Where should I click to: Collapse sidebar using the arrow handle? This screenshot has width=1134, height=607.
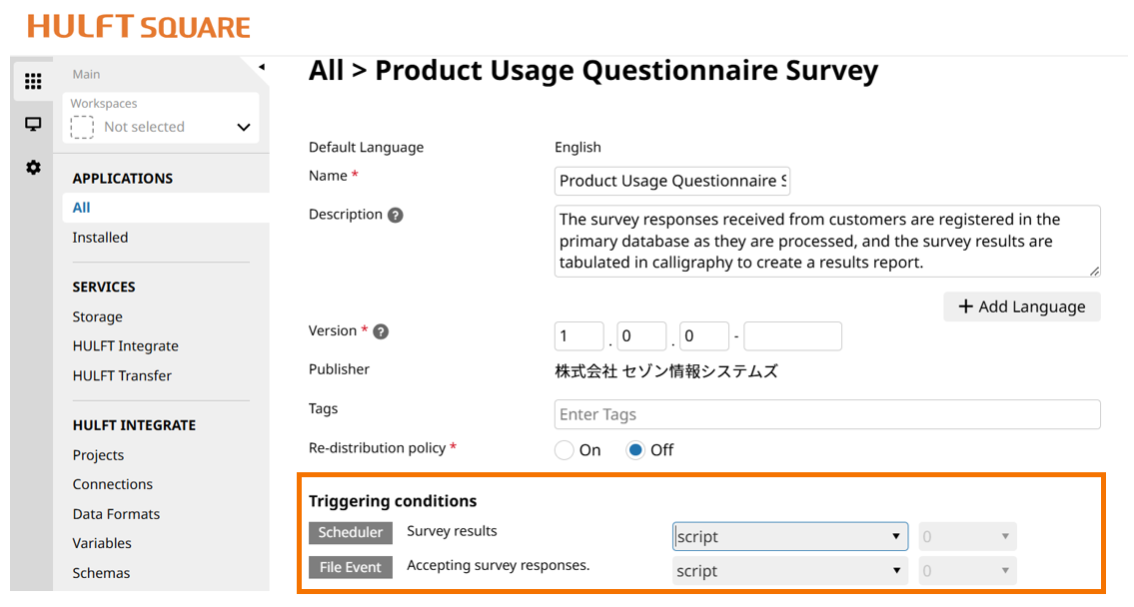point(262,68)
